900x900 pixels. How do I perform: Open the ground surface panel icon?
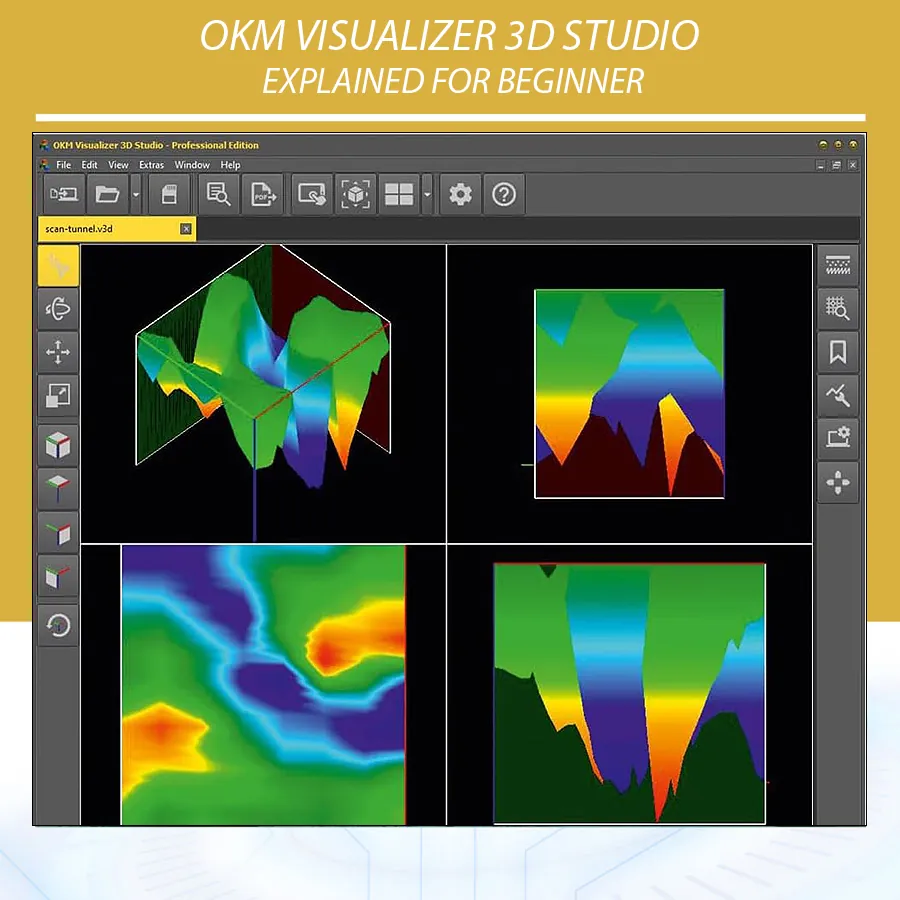(x=838, y=265)
